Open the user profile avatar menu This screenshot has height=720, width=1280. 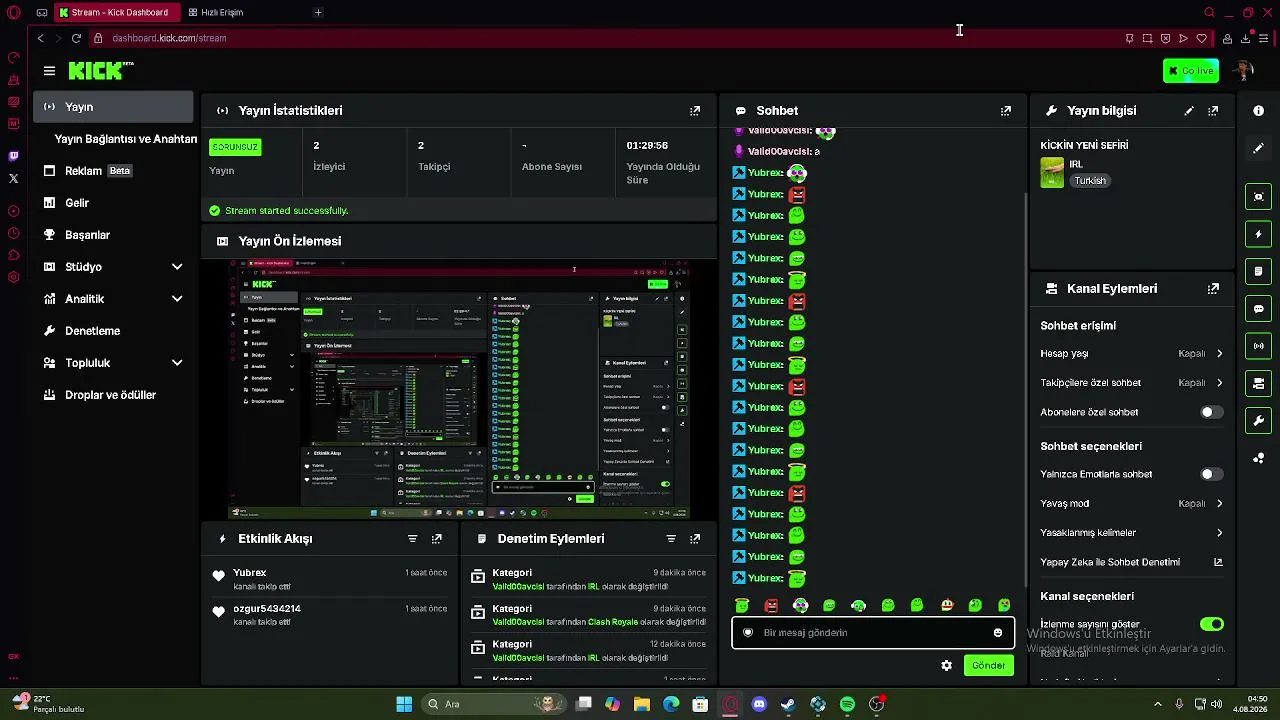click(1244, 71)
